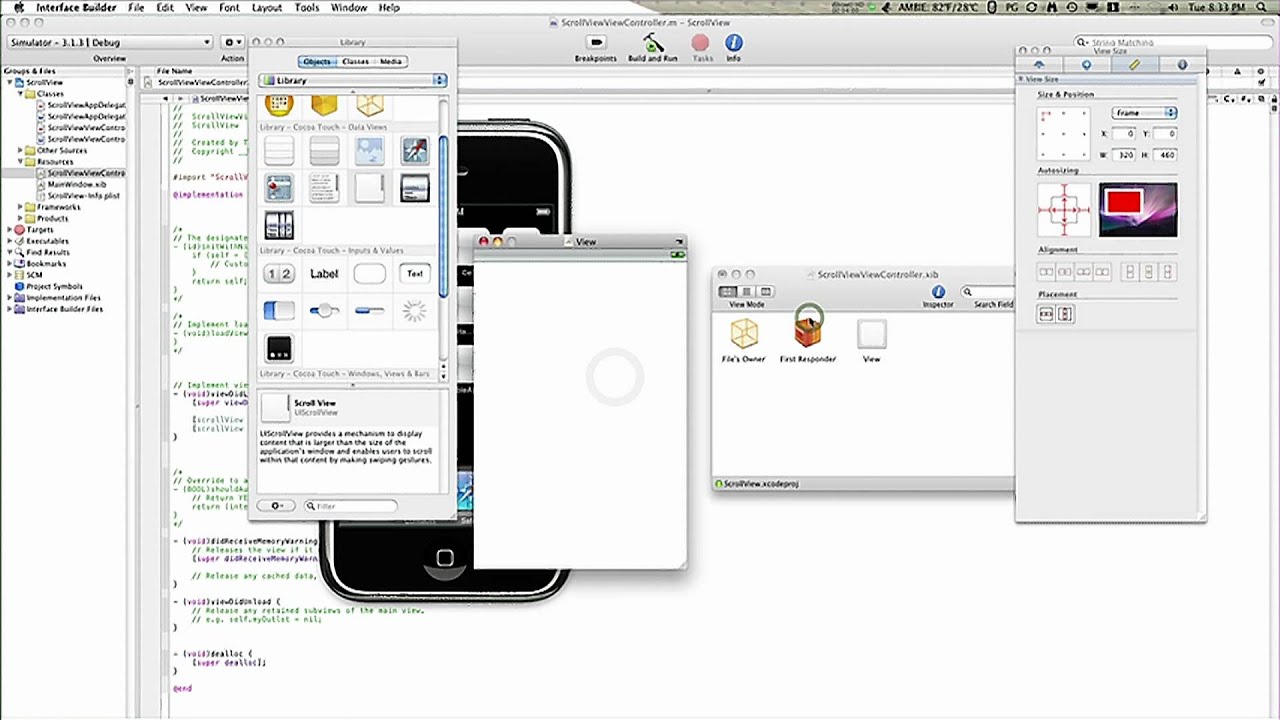Viewport: 1280px width, 720px height.
Task: Collapse the Classes folder
Action: click(x=20, y=94)
